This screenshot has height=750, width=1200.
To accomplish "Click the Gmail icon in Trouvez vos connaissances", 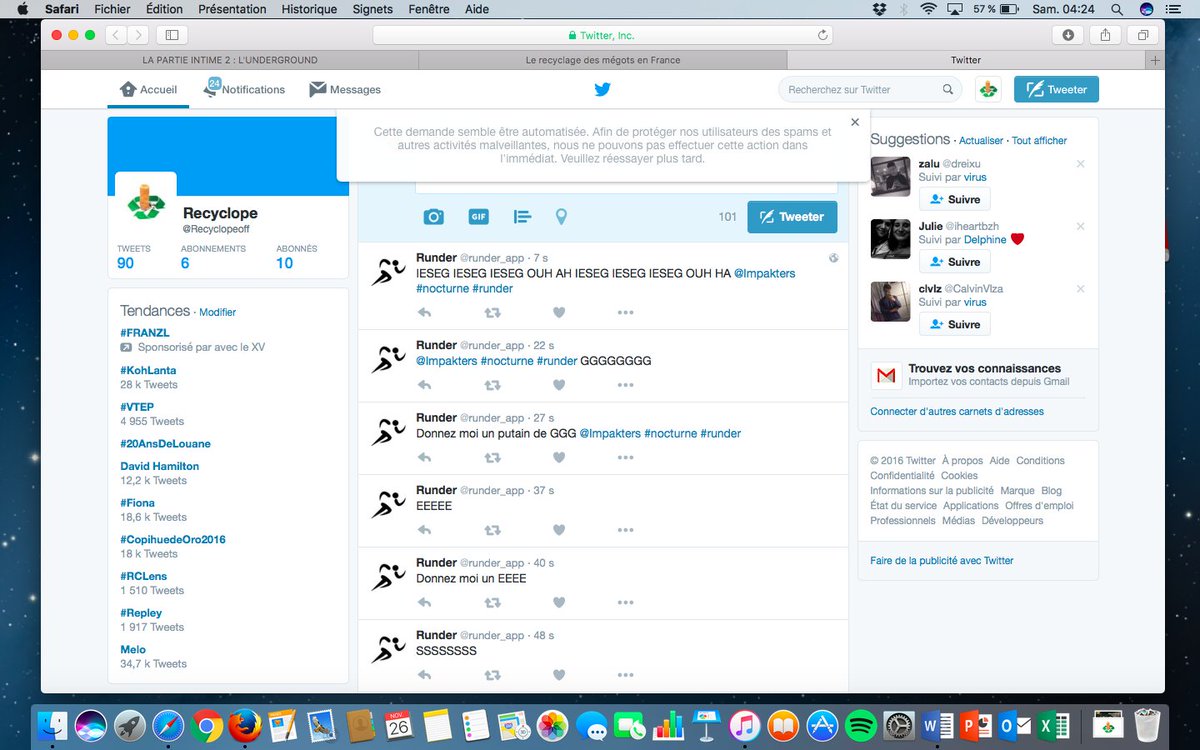I will click(886, 375).
